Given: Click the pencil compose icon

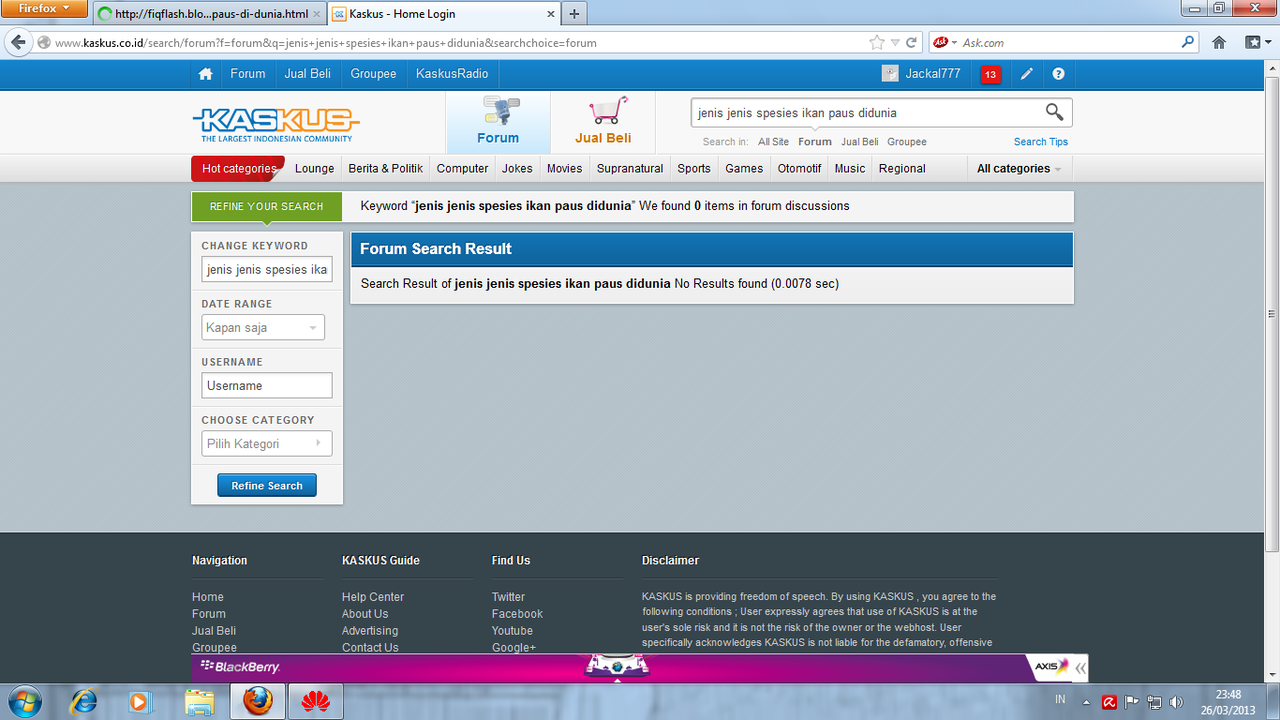Looking at the screenshot, I should pyautogui.click(x=1026, y=74).
